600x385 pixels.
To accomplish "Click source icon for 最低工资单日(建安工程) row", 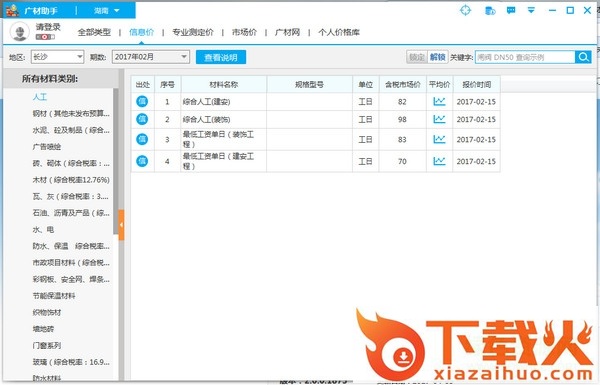I will pos(142,161).
